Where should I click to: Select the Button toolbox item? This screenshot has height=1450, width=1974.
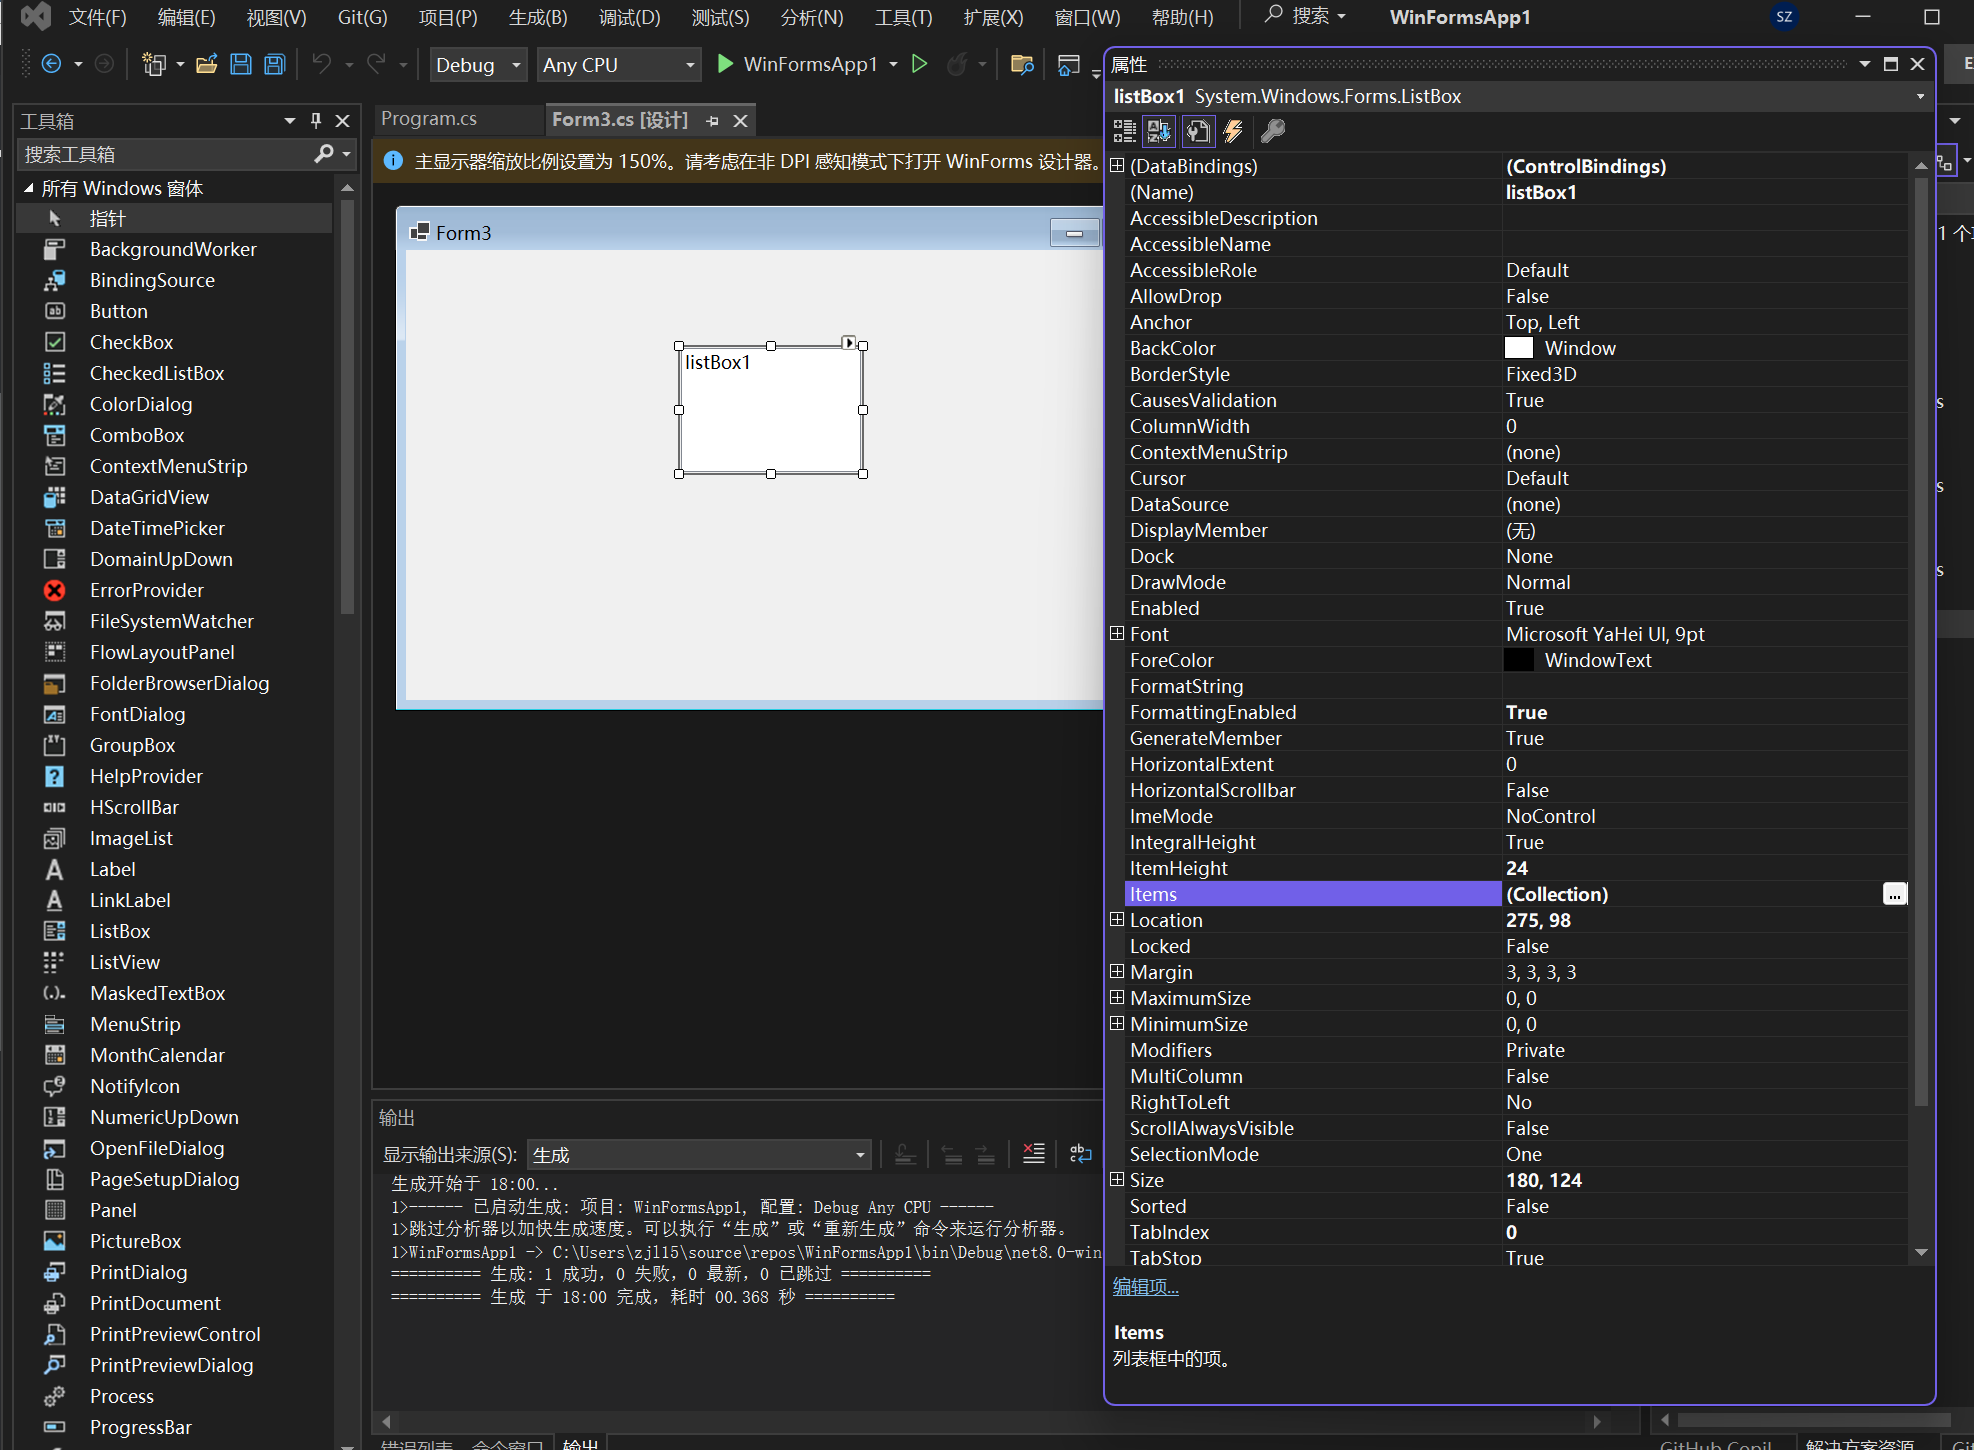click(x=175, y=311)
